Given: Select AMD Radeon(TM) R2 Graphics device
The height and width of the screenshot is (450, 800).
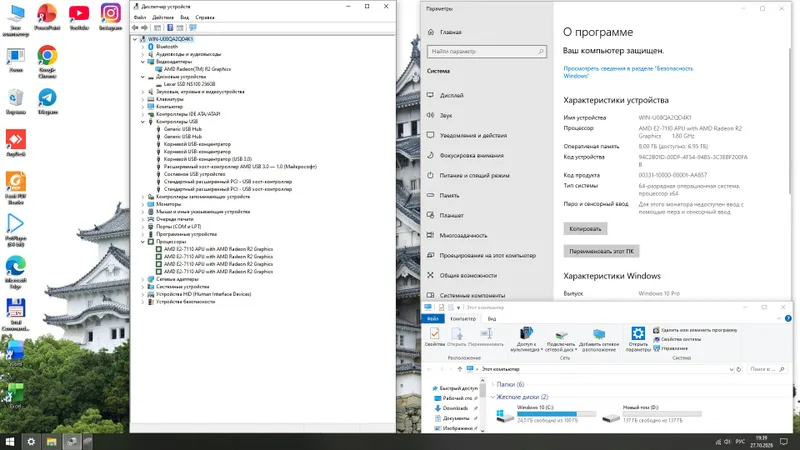Looking at the screenshot, I should pyautogui.click(x=197, y=69).
